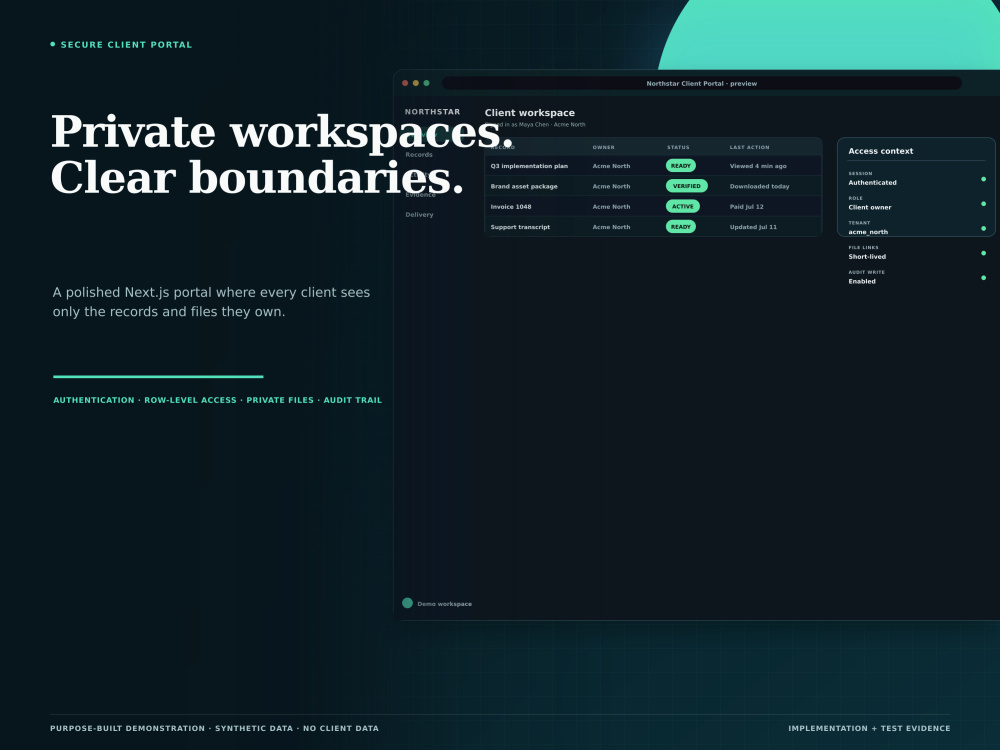1000x750 pixels.
Task: Click the PURPOSE-BUILT DEMONSTRATION footer text
Action: [x=128, y=728]
